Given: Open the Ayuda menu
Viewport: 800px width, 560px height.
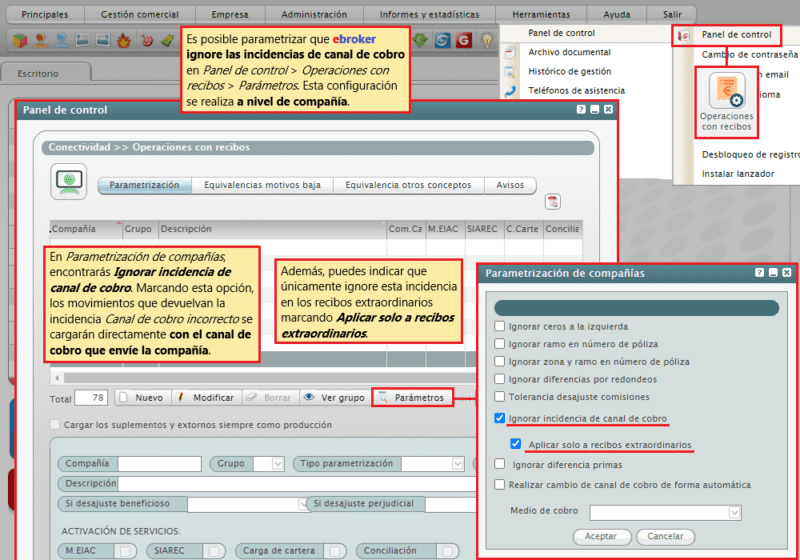Looking at the screenshot, I should [617, 15].
